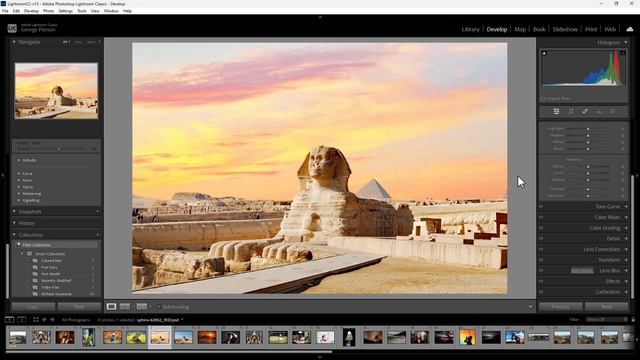Open the Develop menu

click(x=31, y=11)
